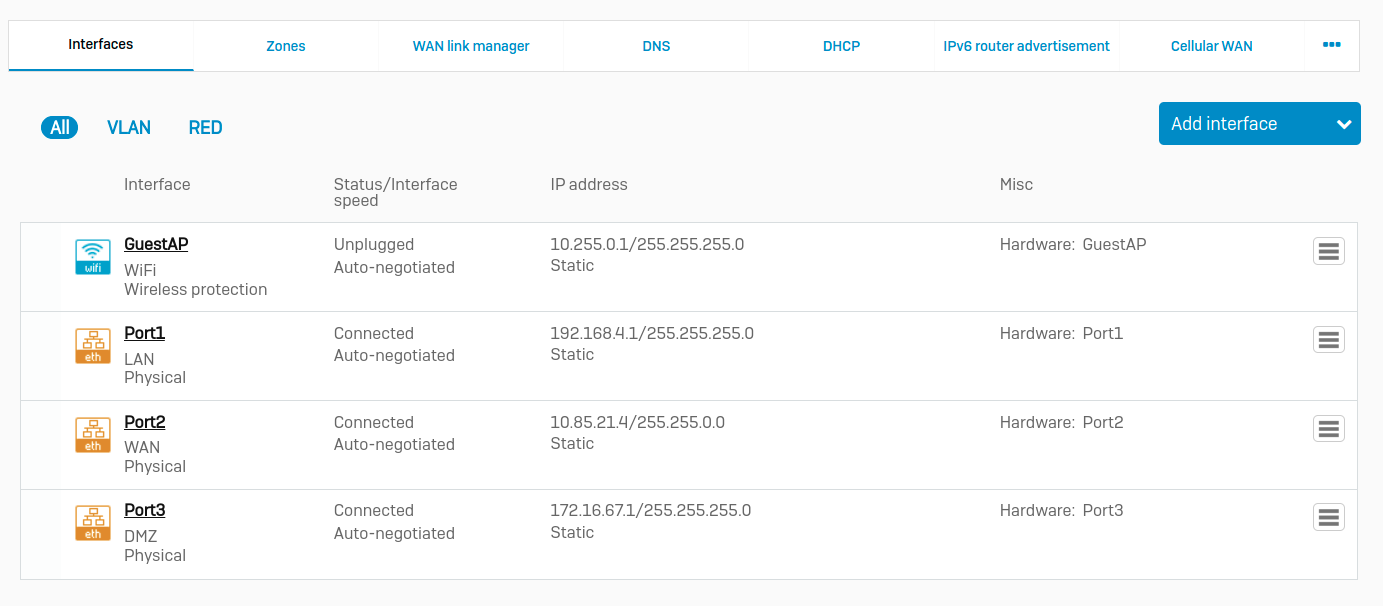Open the hamburger menu for Port1
Screen dimensions: 1383x606
point(1328,340)
